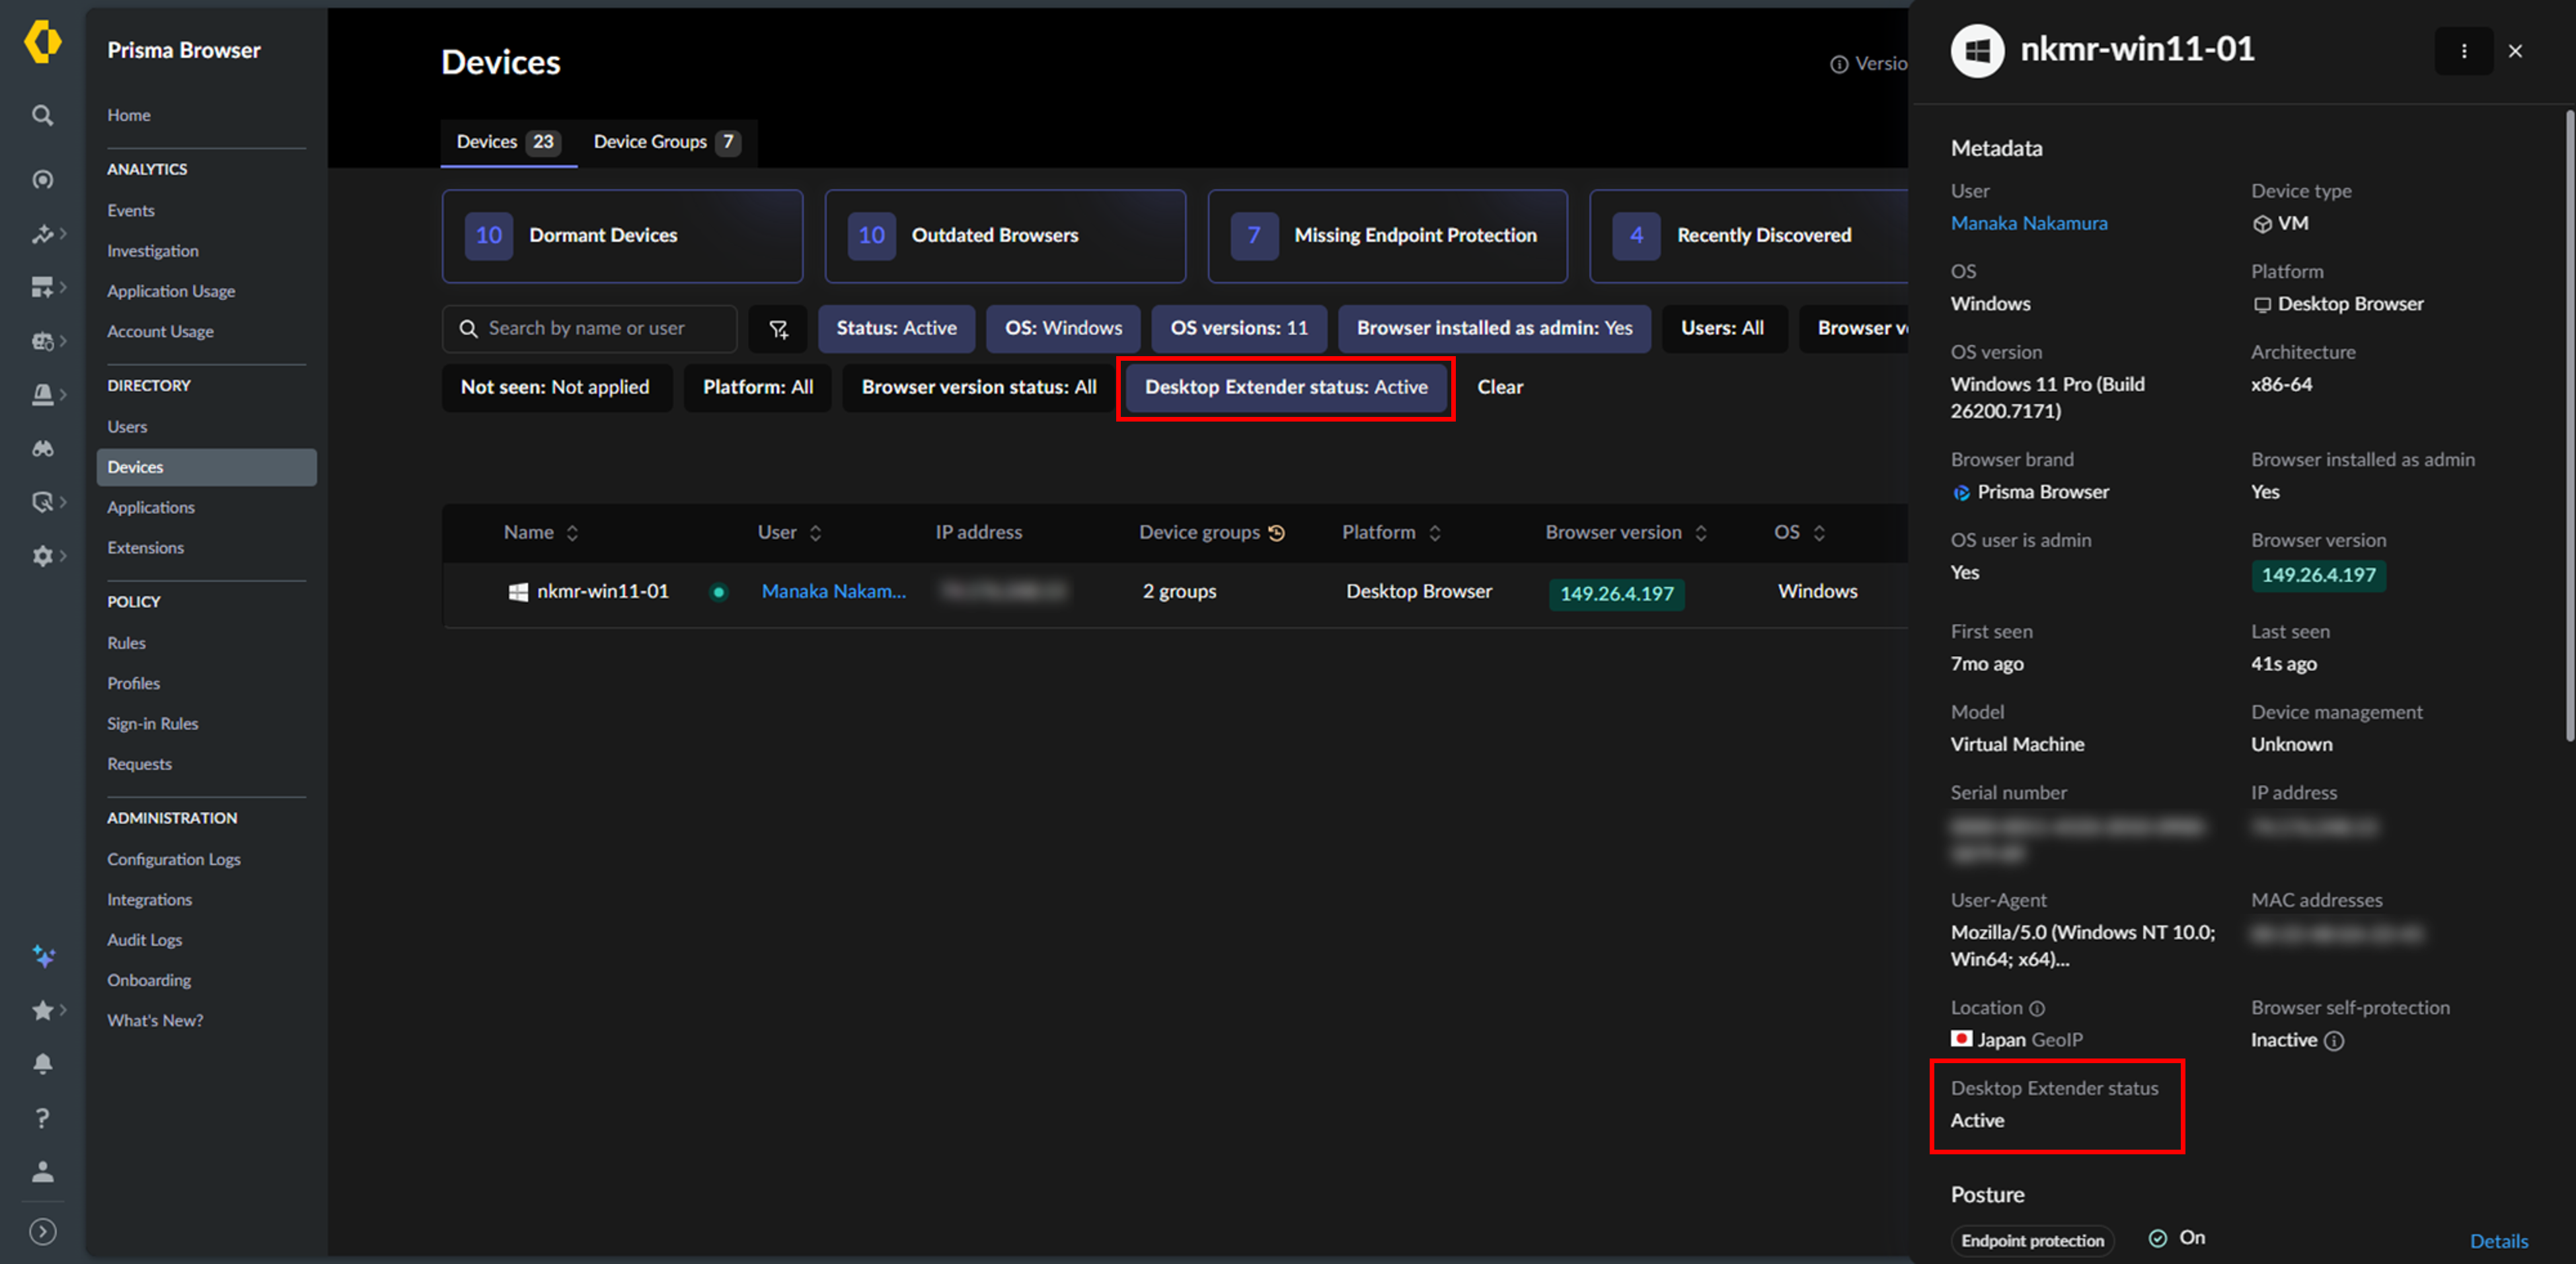This screenshot has height=1264, width=2576.
Task: Click the info icon beside Inactive self-protection
Action: [x=2334, y=1041]
